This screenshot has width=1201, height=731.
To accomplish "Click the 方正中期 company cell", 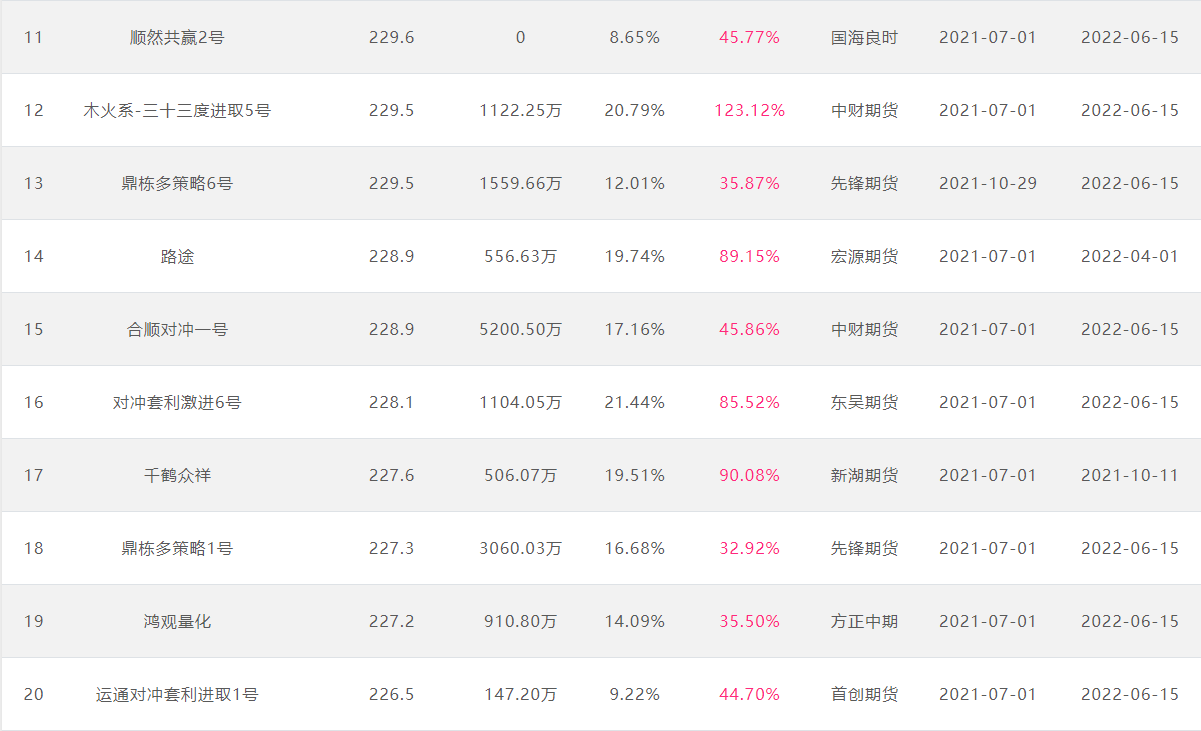I will [864, 621].
